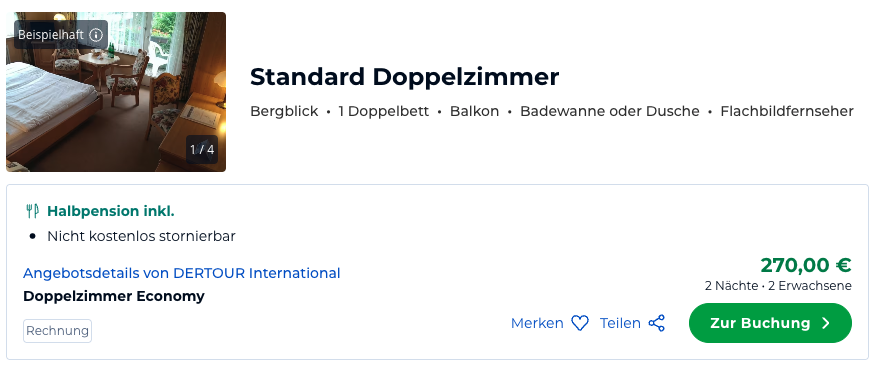Click the Bergblick feature text
The image size is (879, 367).
[284, 112]
